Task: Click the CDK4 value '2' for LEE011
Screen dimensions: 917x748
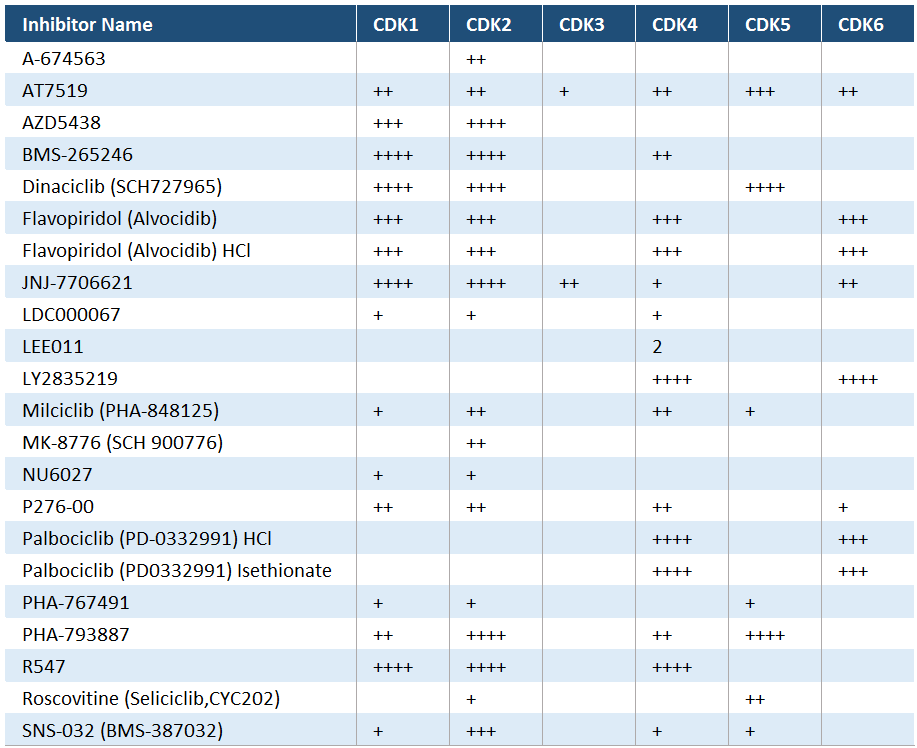Action: pos(657,347)
